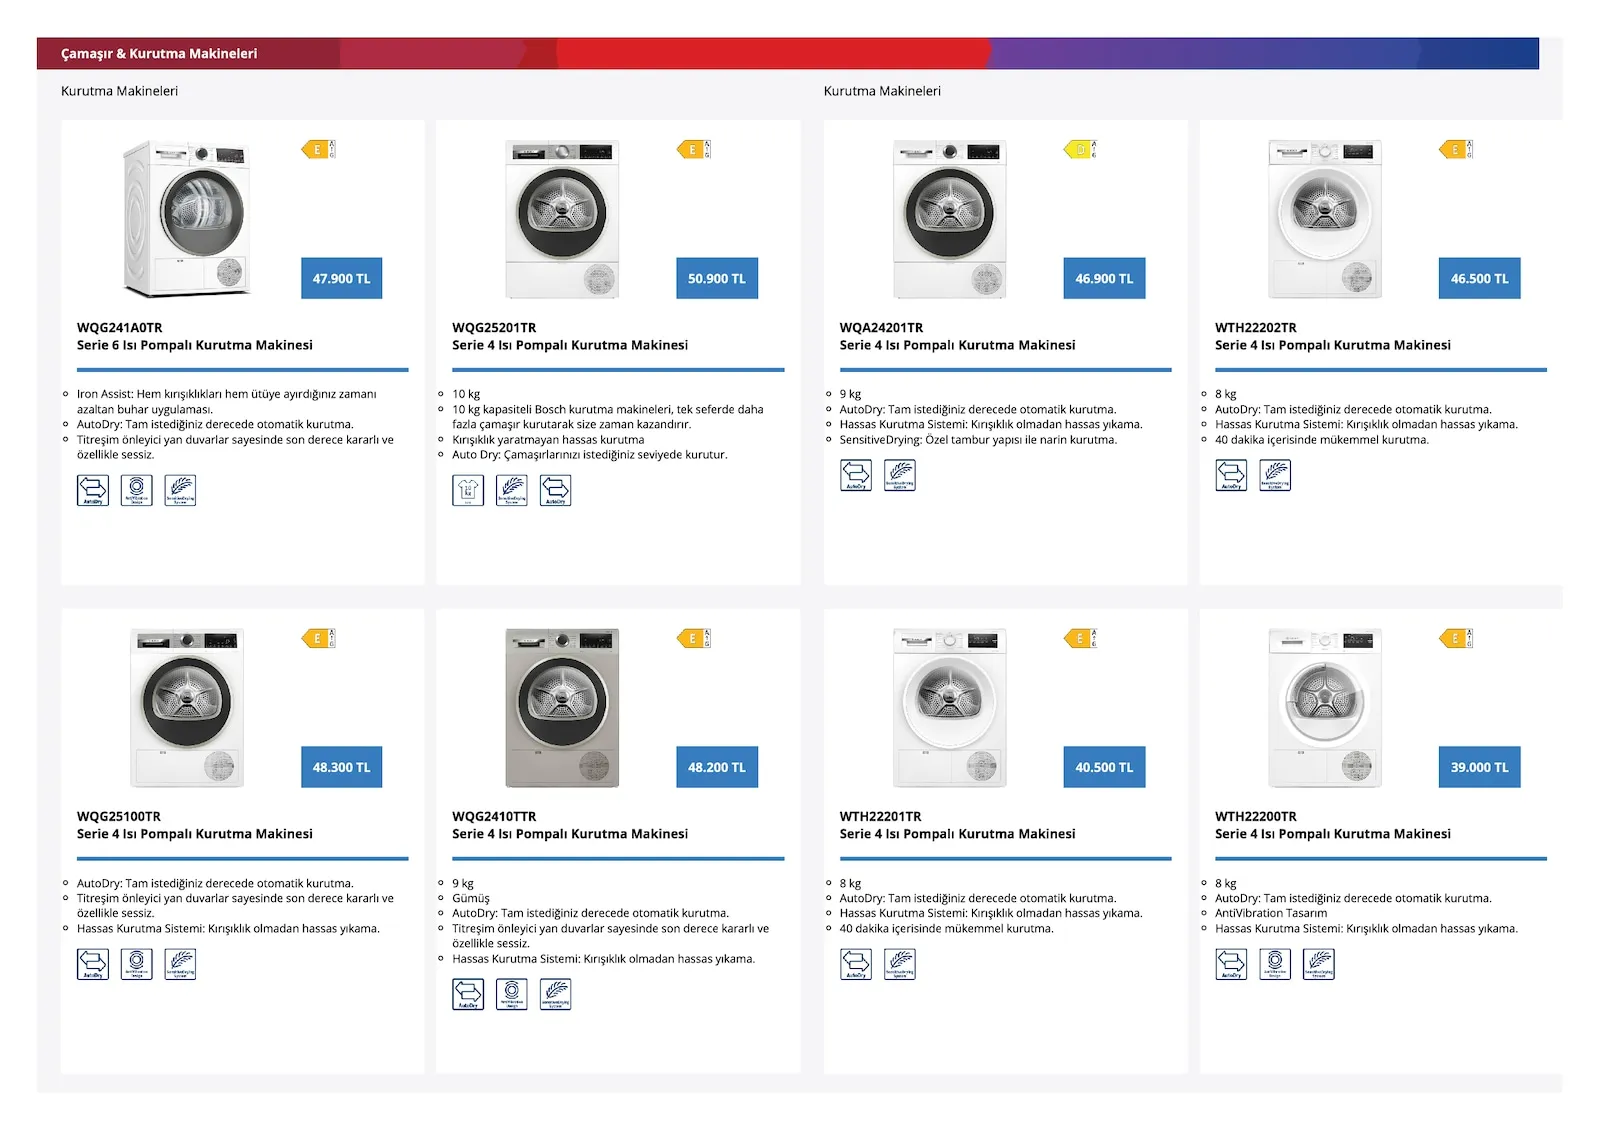Select the 47.900 TL price tag
The height and width of the screenshot is (1131, 1600).
[x=341, y=278]
